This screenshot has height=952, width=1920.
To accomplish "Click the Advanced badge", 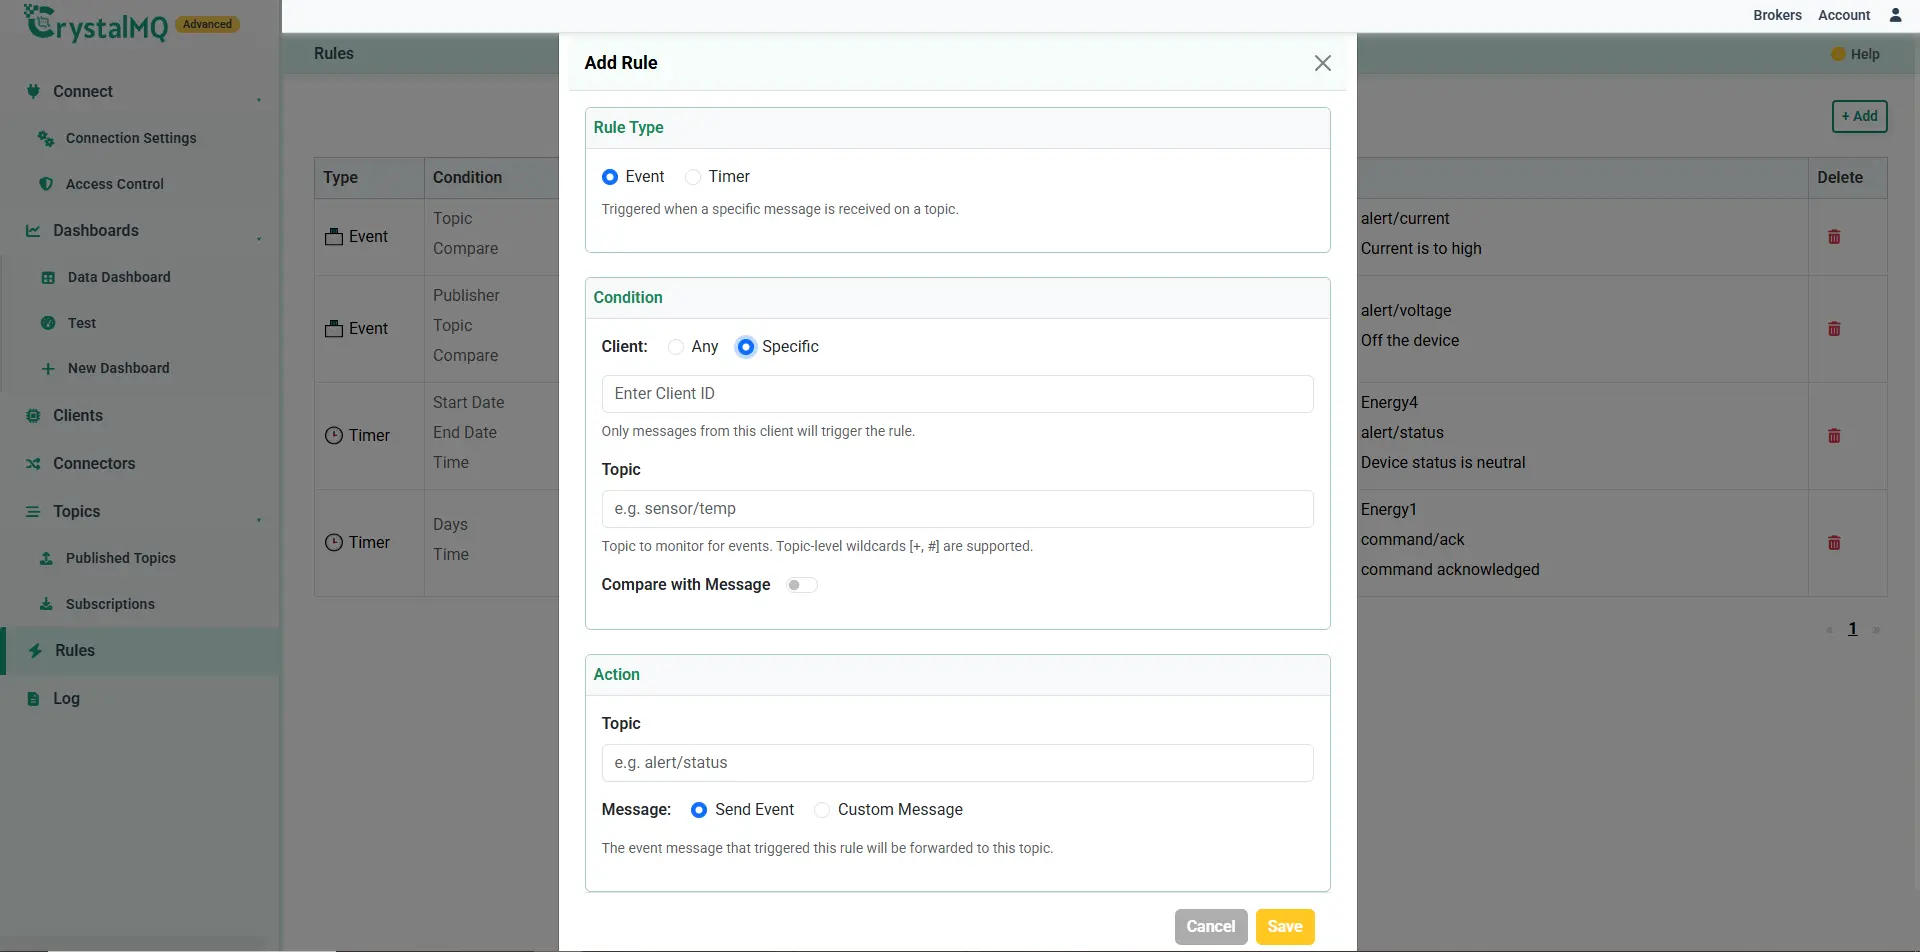I will point(207,24).
